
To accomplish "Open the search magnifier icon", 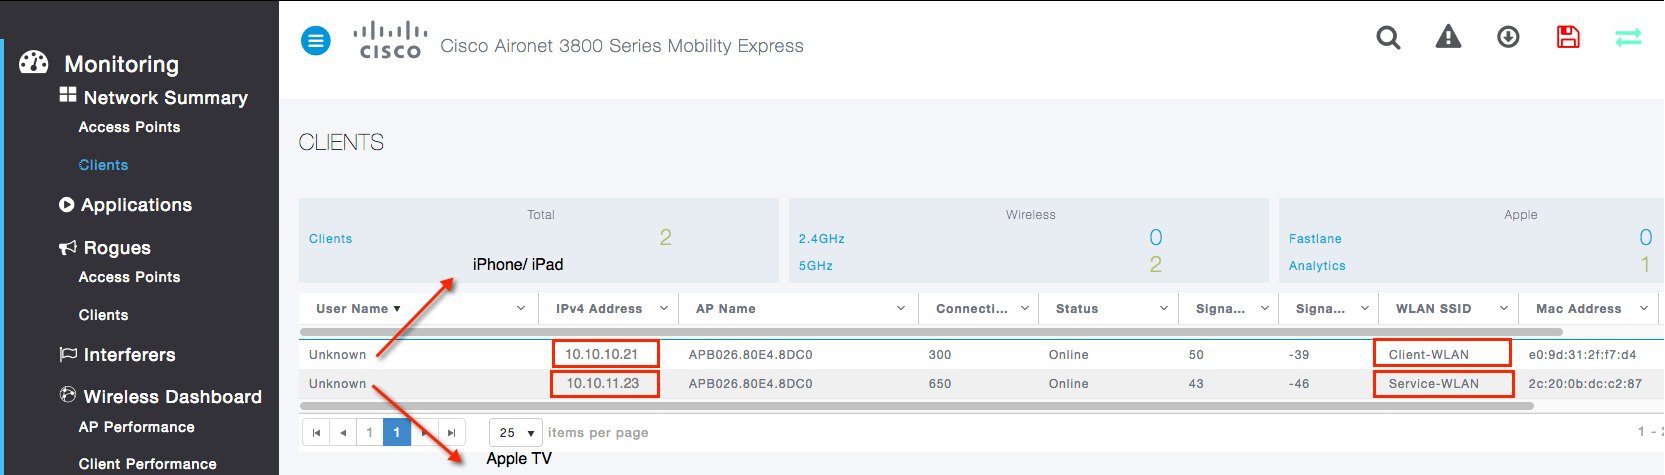I will pyautogui.click(x=1388, y=38).
